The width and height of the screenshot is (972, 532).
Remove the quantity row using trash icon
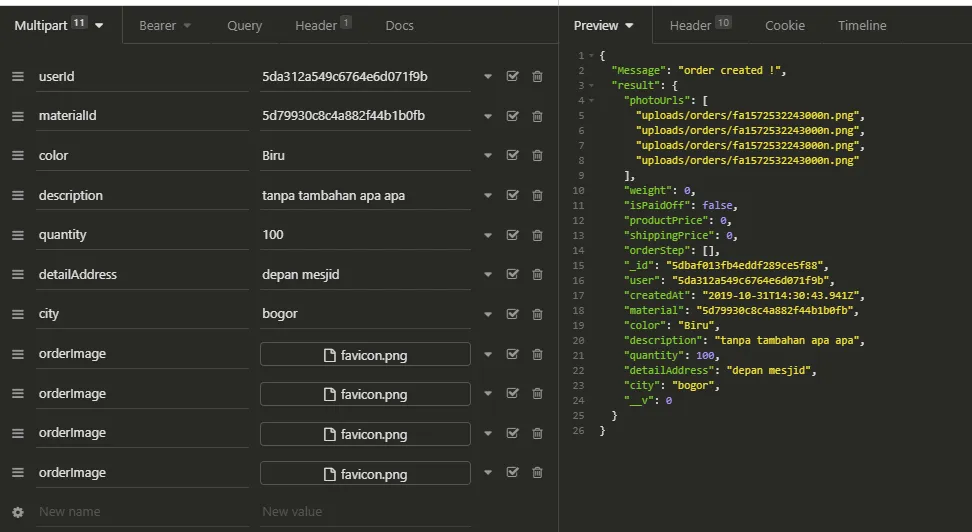click(x=537, y=235)
